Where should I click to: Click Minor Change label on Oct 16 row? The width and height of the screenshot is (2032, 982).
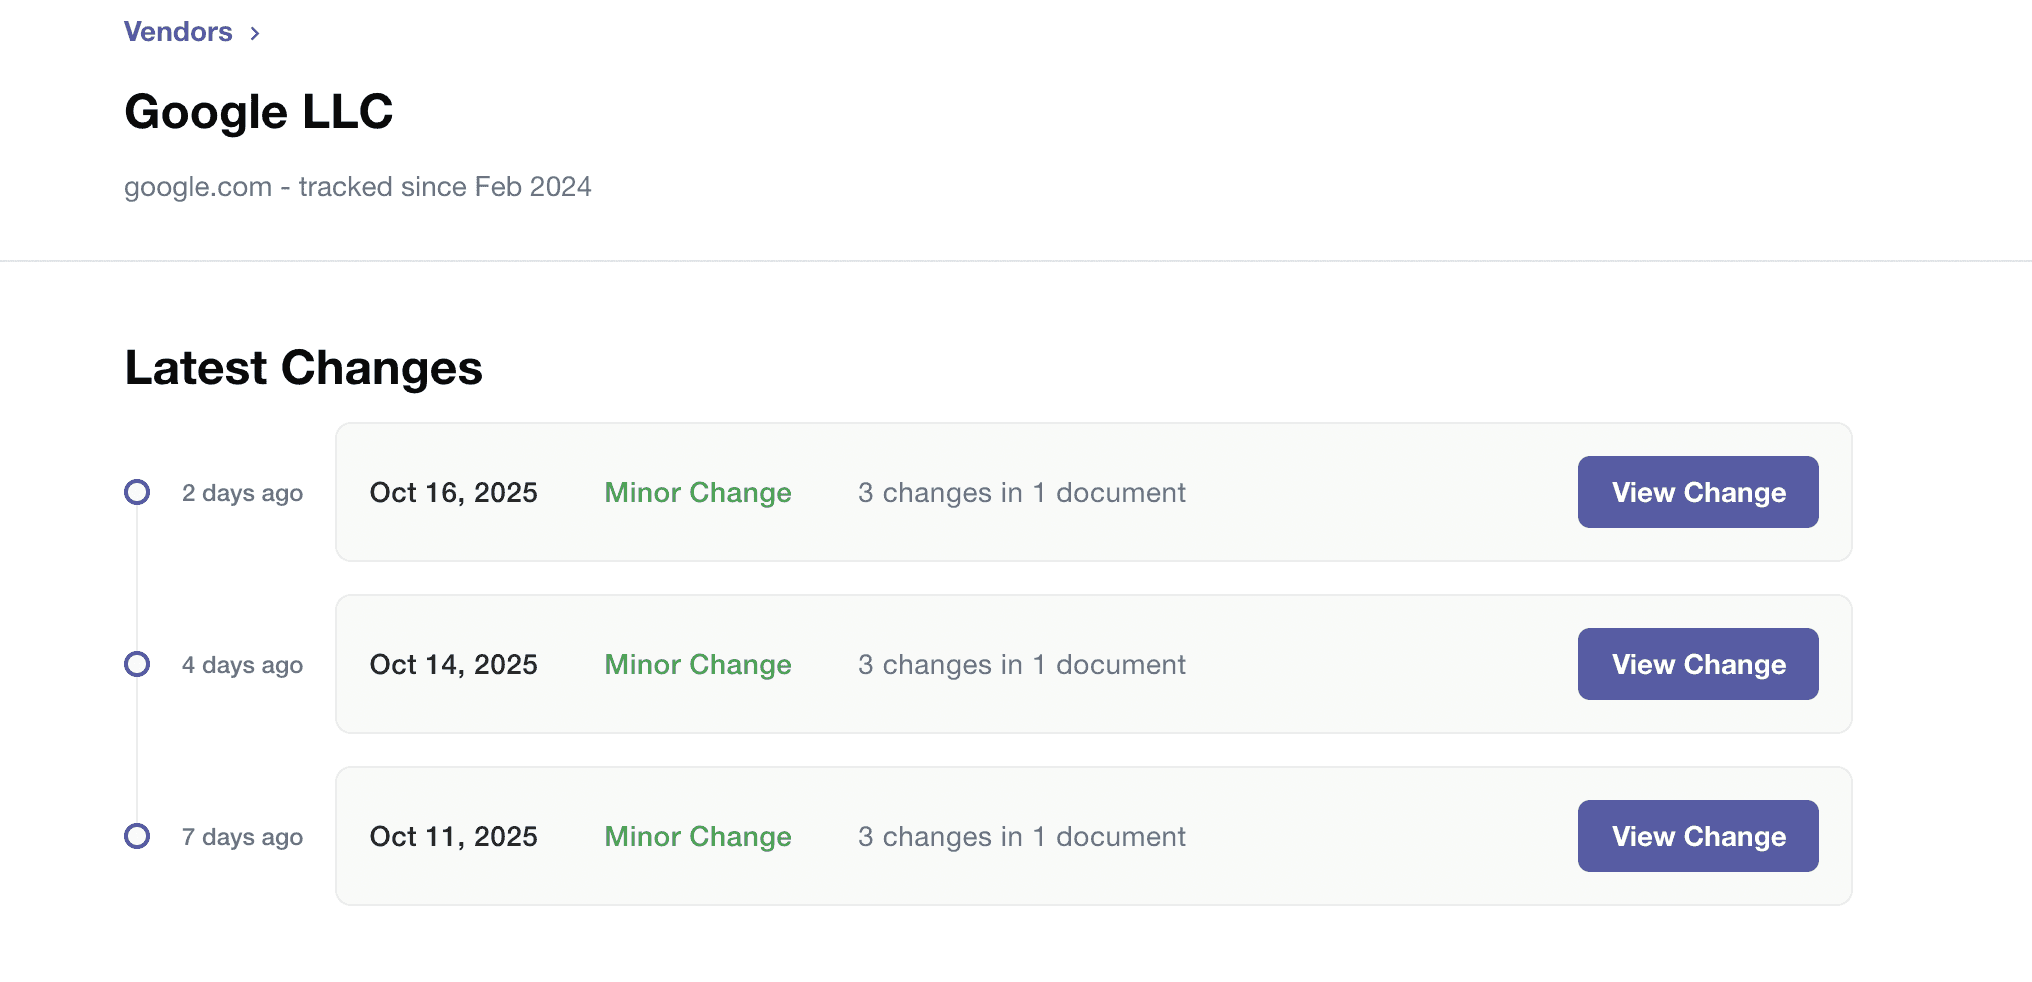click(698, 493)
